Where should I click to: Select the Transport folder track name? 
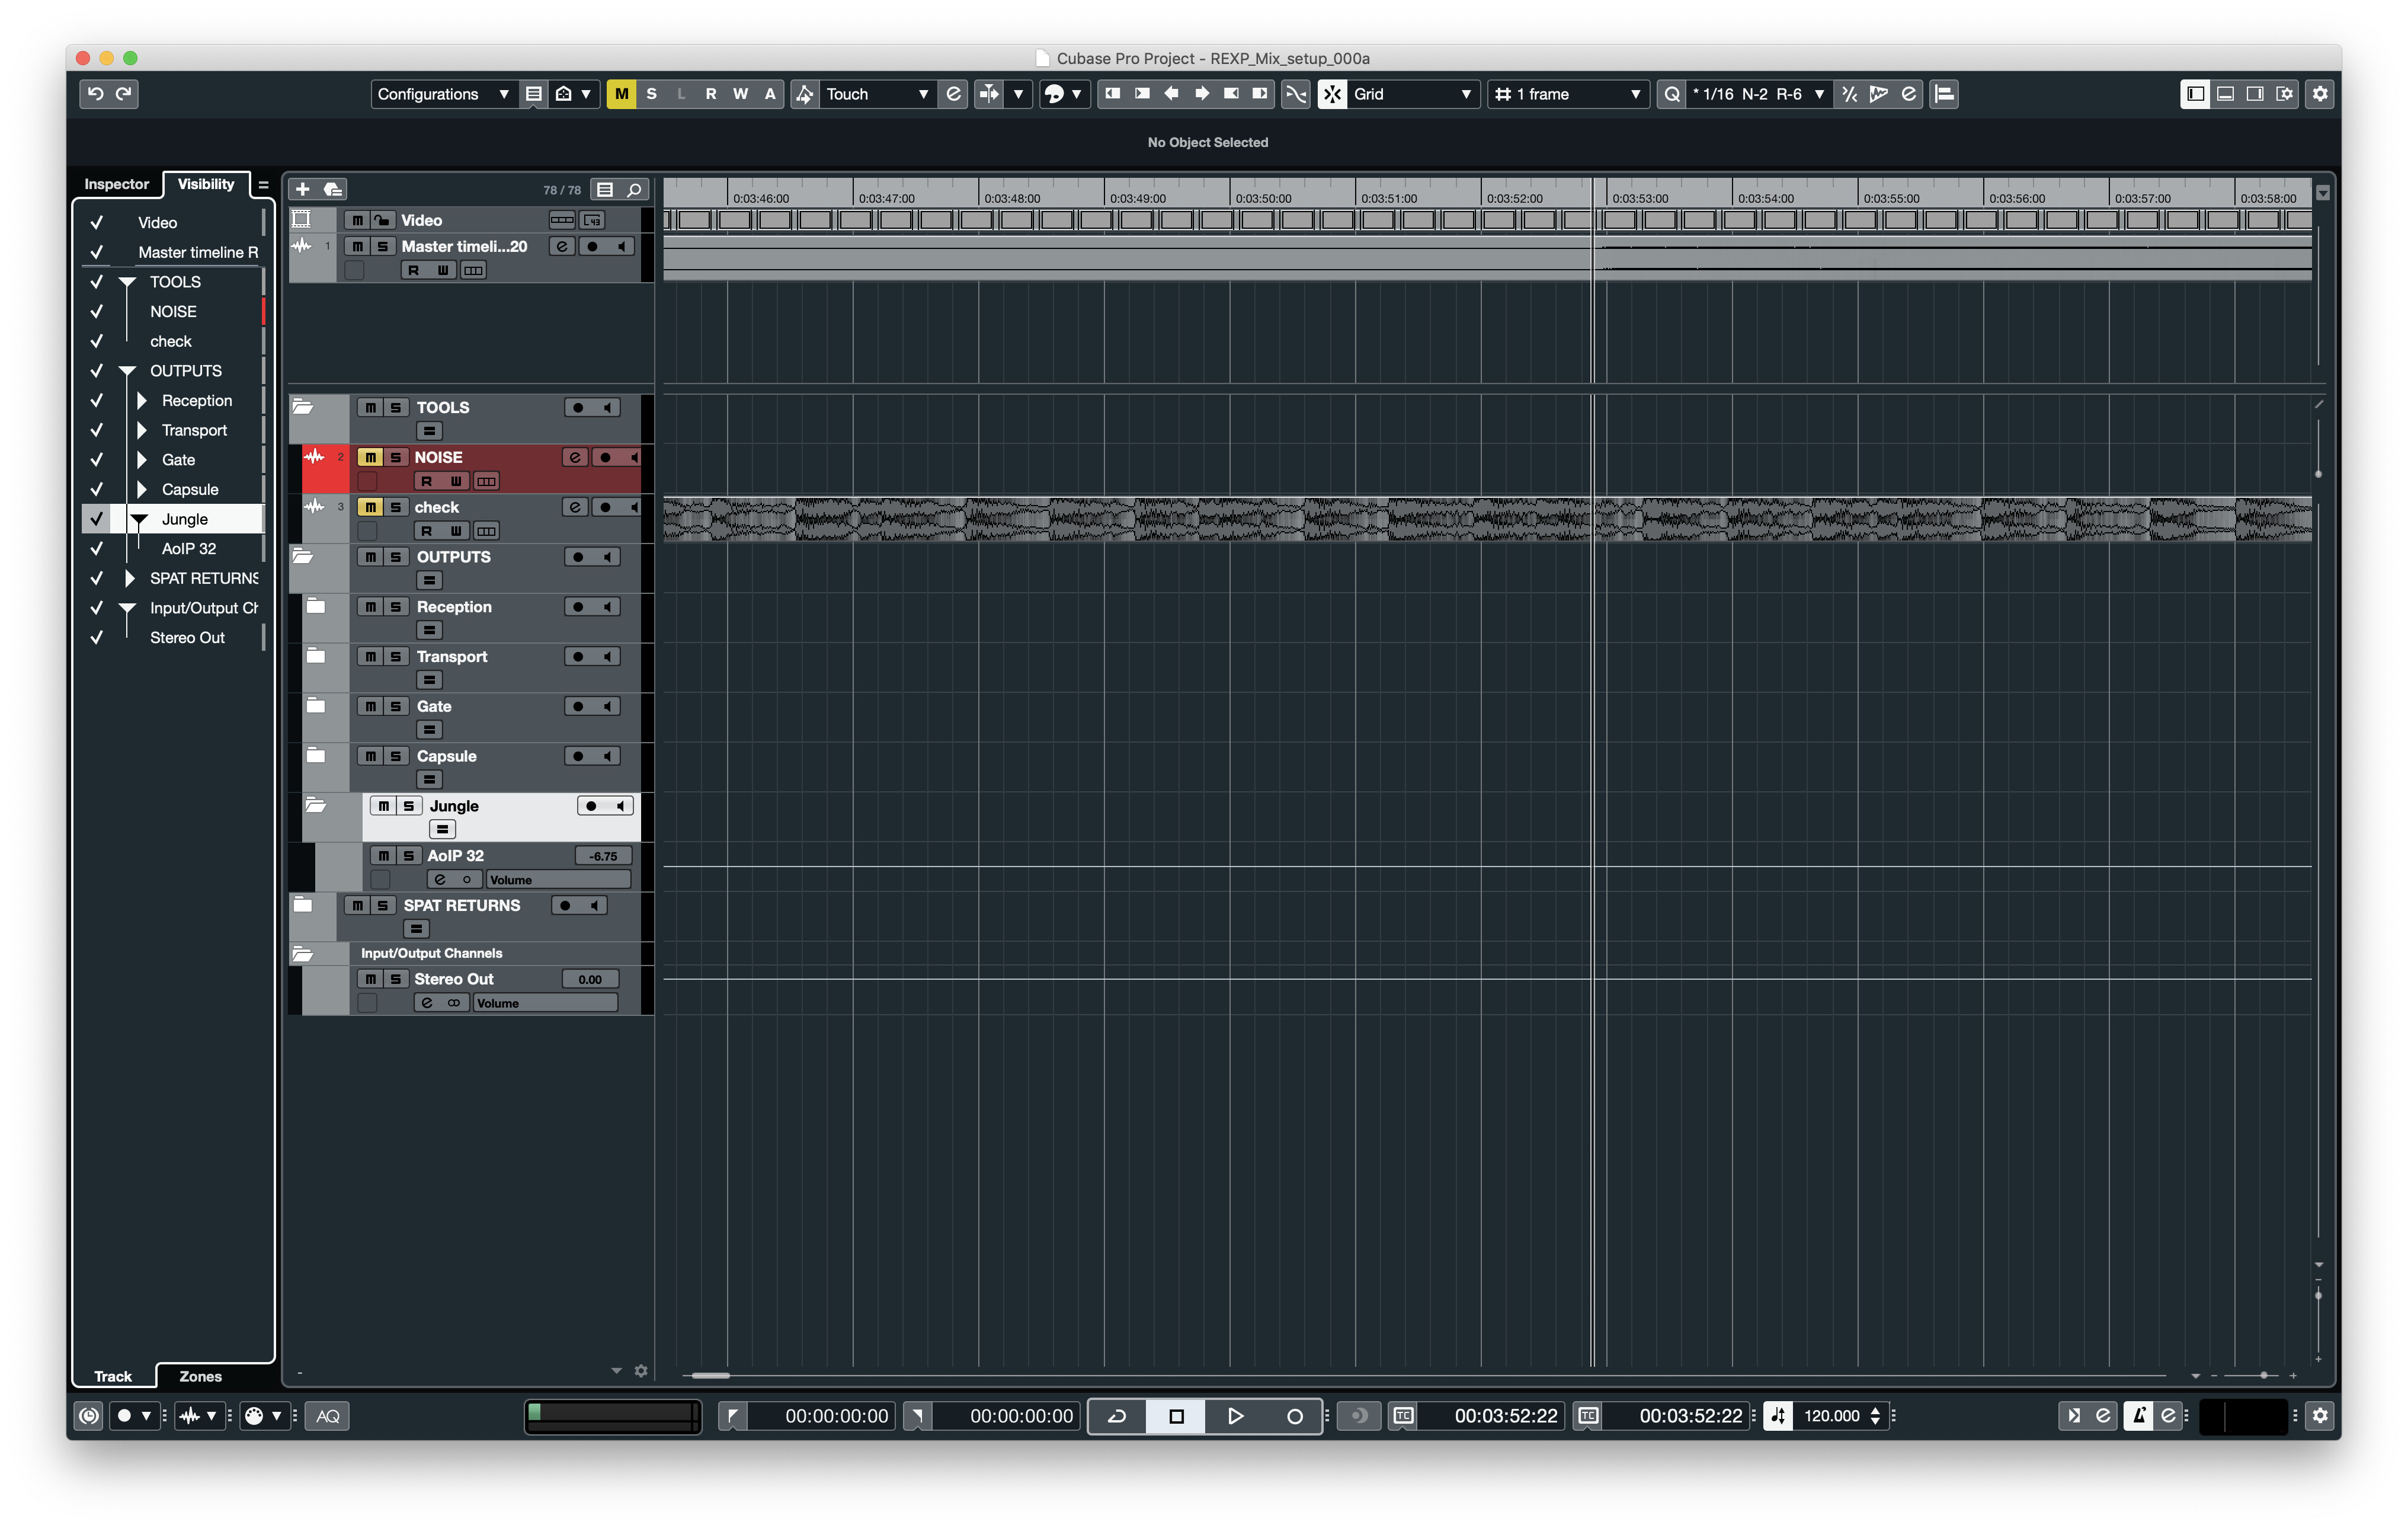(x=452, y=656)
